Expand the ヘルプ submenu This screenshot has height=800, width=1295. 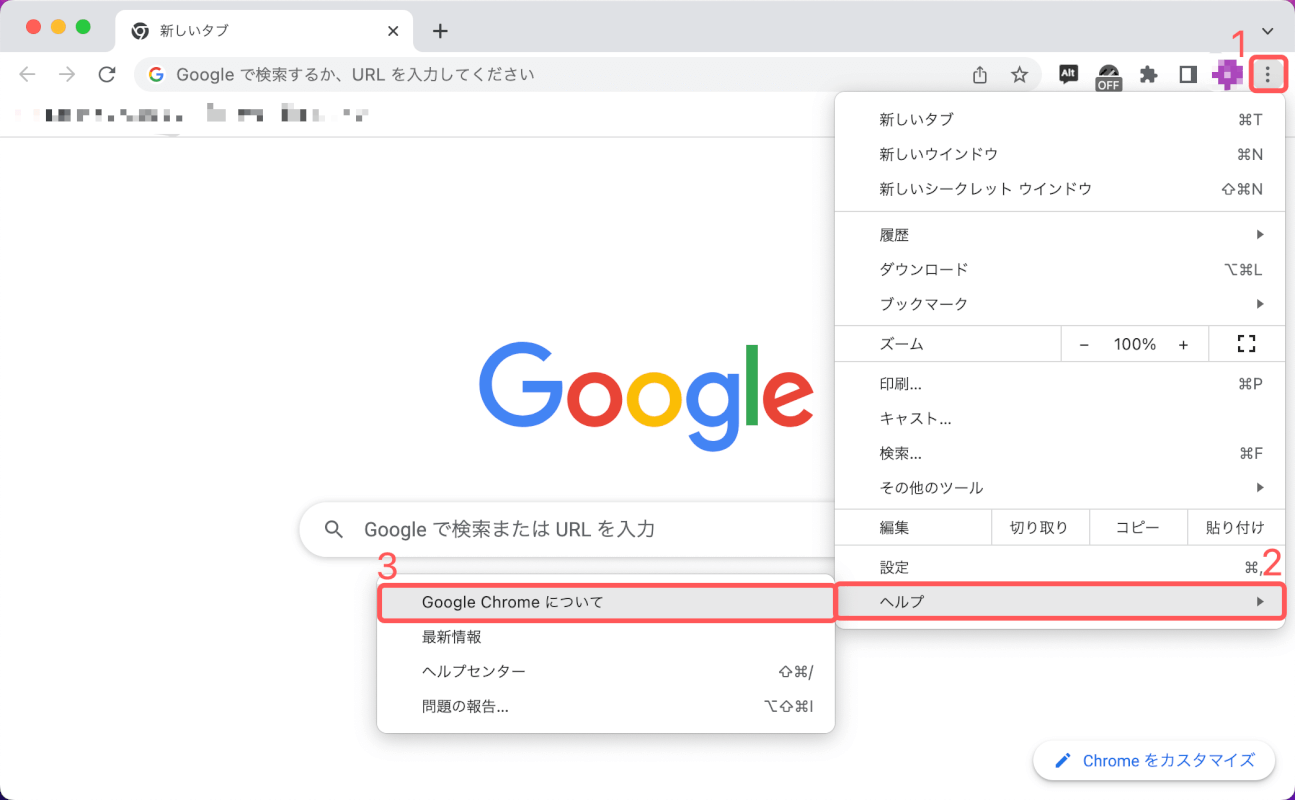(x=1060, y=602)
